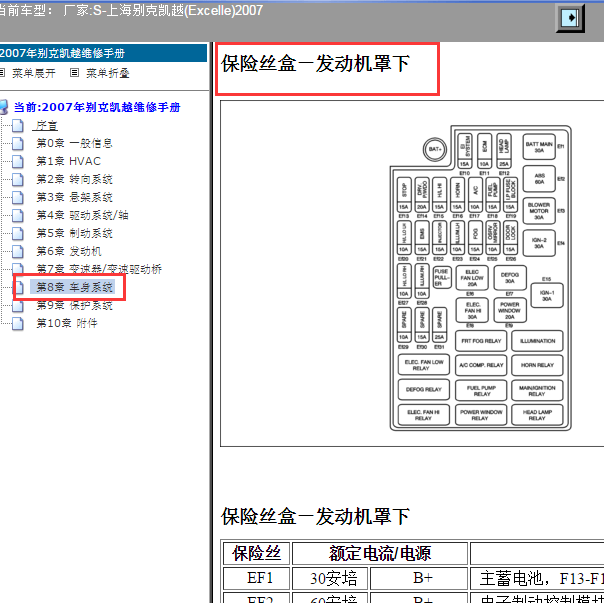Open the 序言 preface entry
Screen dimensions: 604x603
47,126
